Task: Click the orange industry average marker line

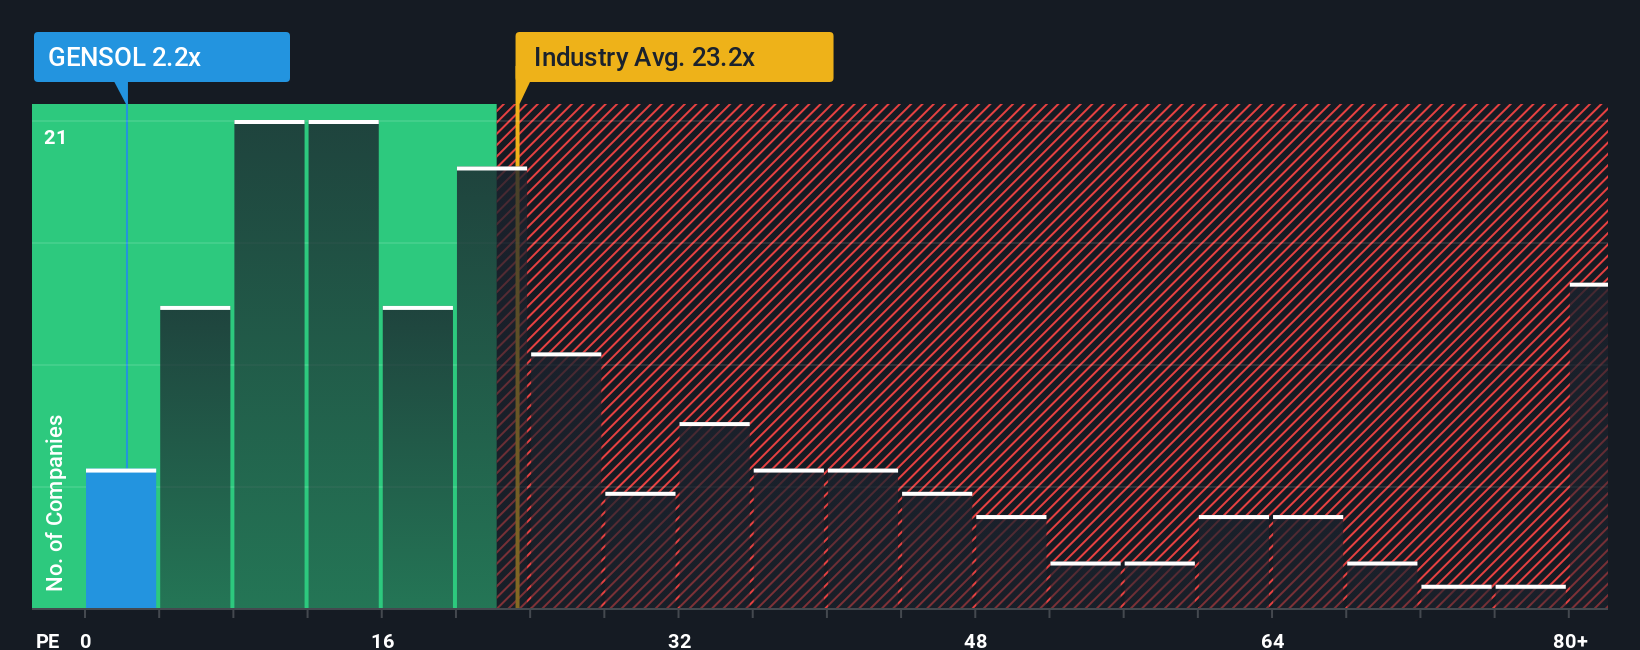Action: 517,345
